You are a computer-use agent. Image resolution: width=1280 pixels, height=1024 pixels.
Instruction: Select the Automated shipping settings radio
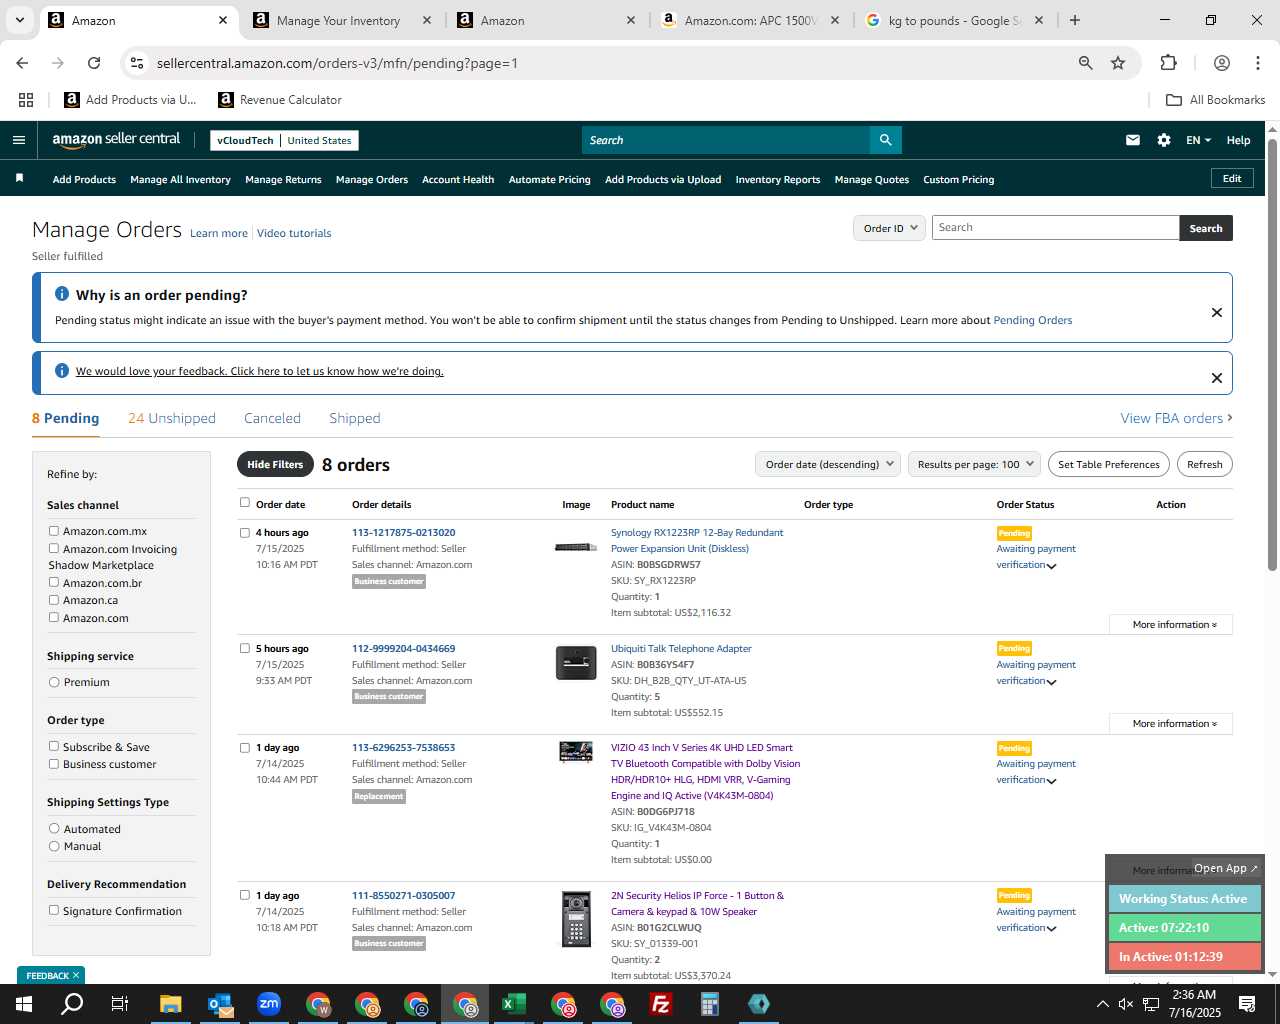[54, 828]
